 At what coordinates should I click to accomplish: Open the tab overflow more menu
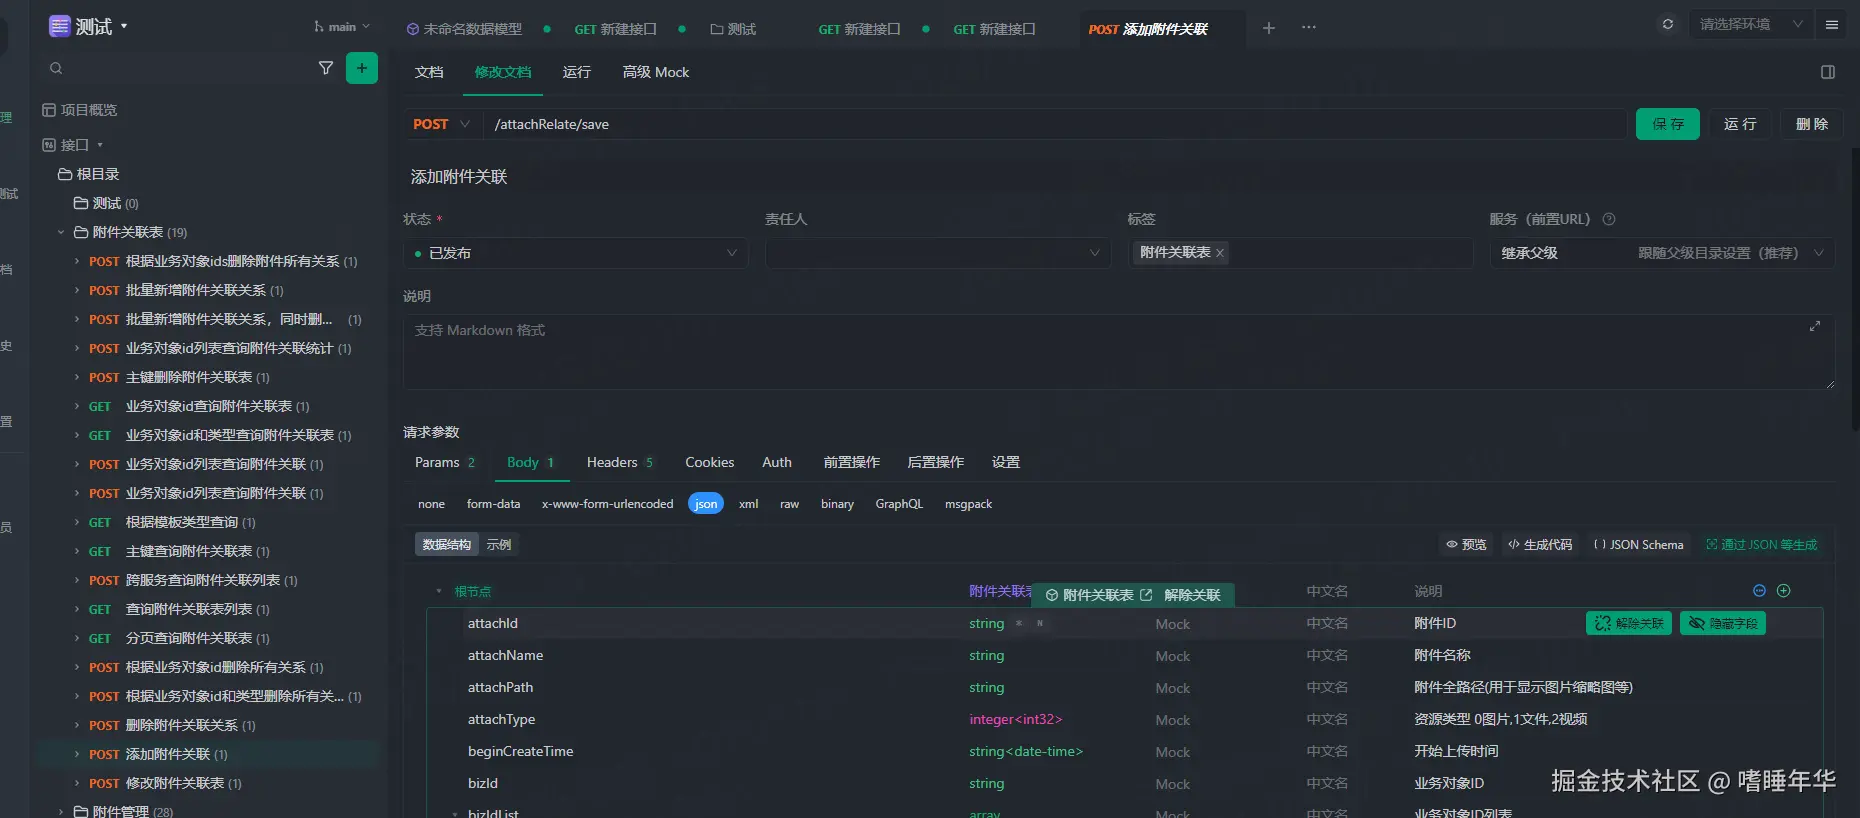(x=1309, y=28)
